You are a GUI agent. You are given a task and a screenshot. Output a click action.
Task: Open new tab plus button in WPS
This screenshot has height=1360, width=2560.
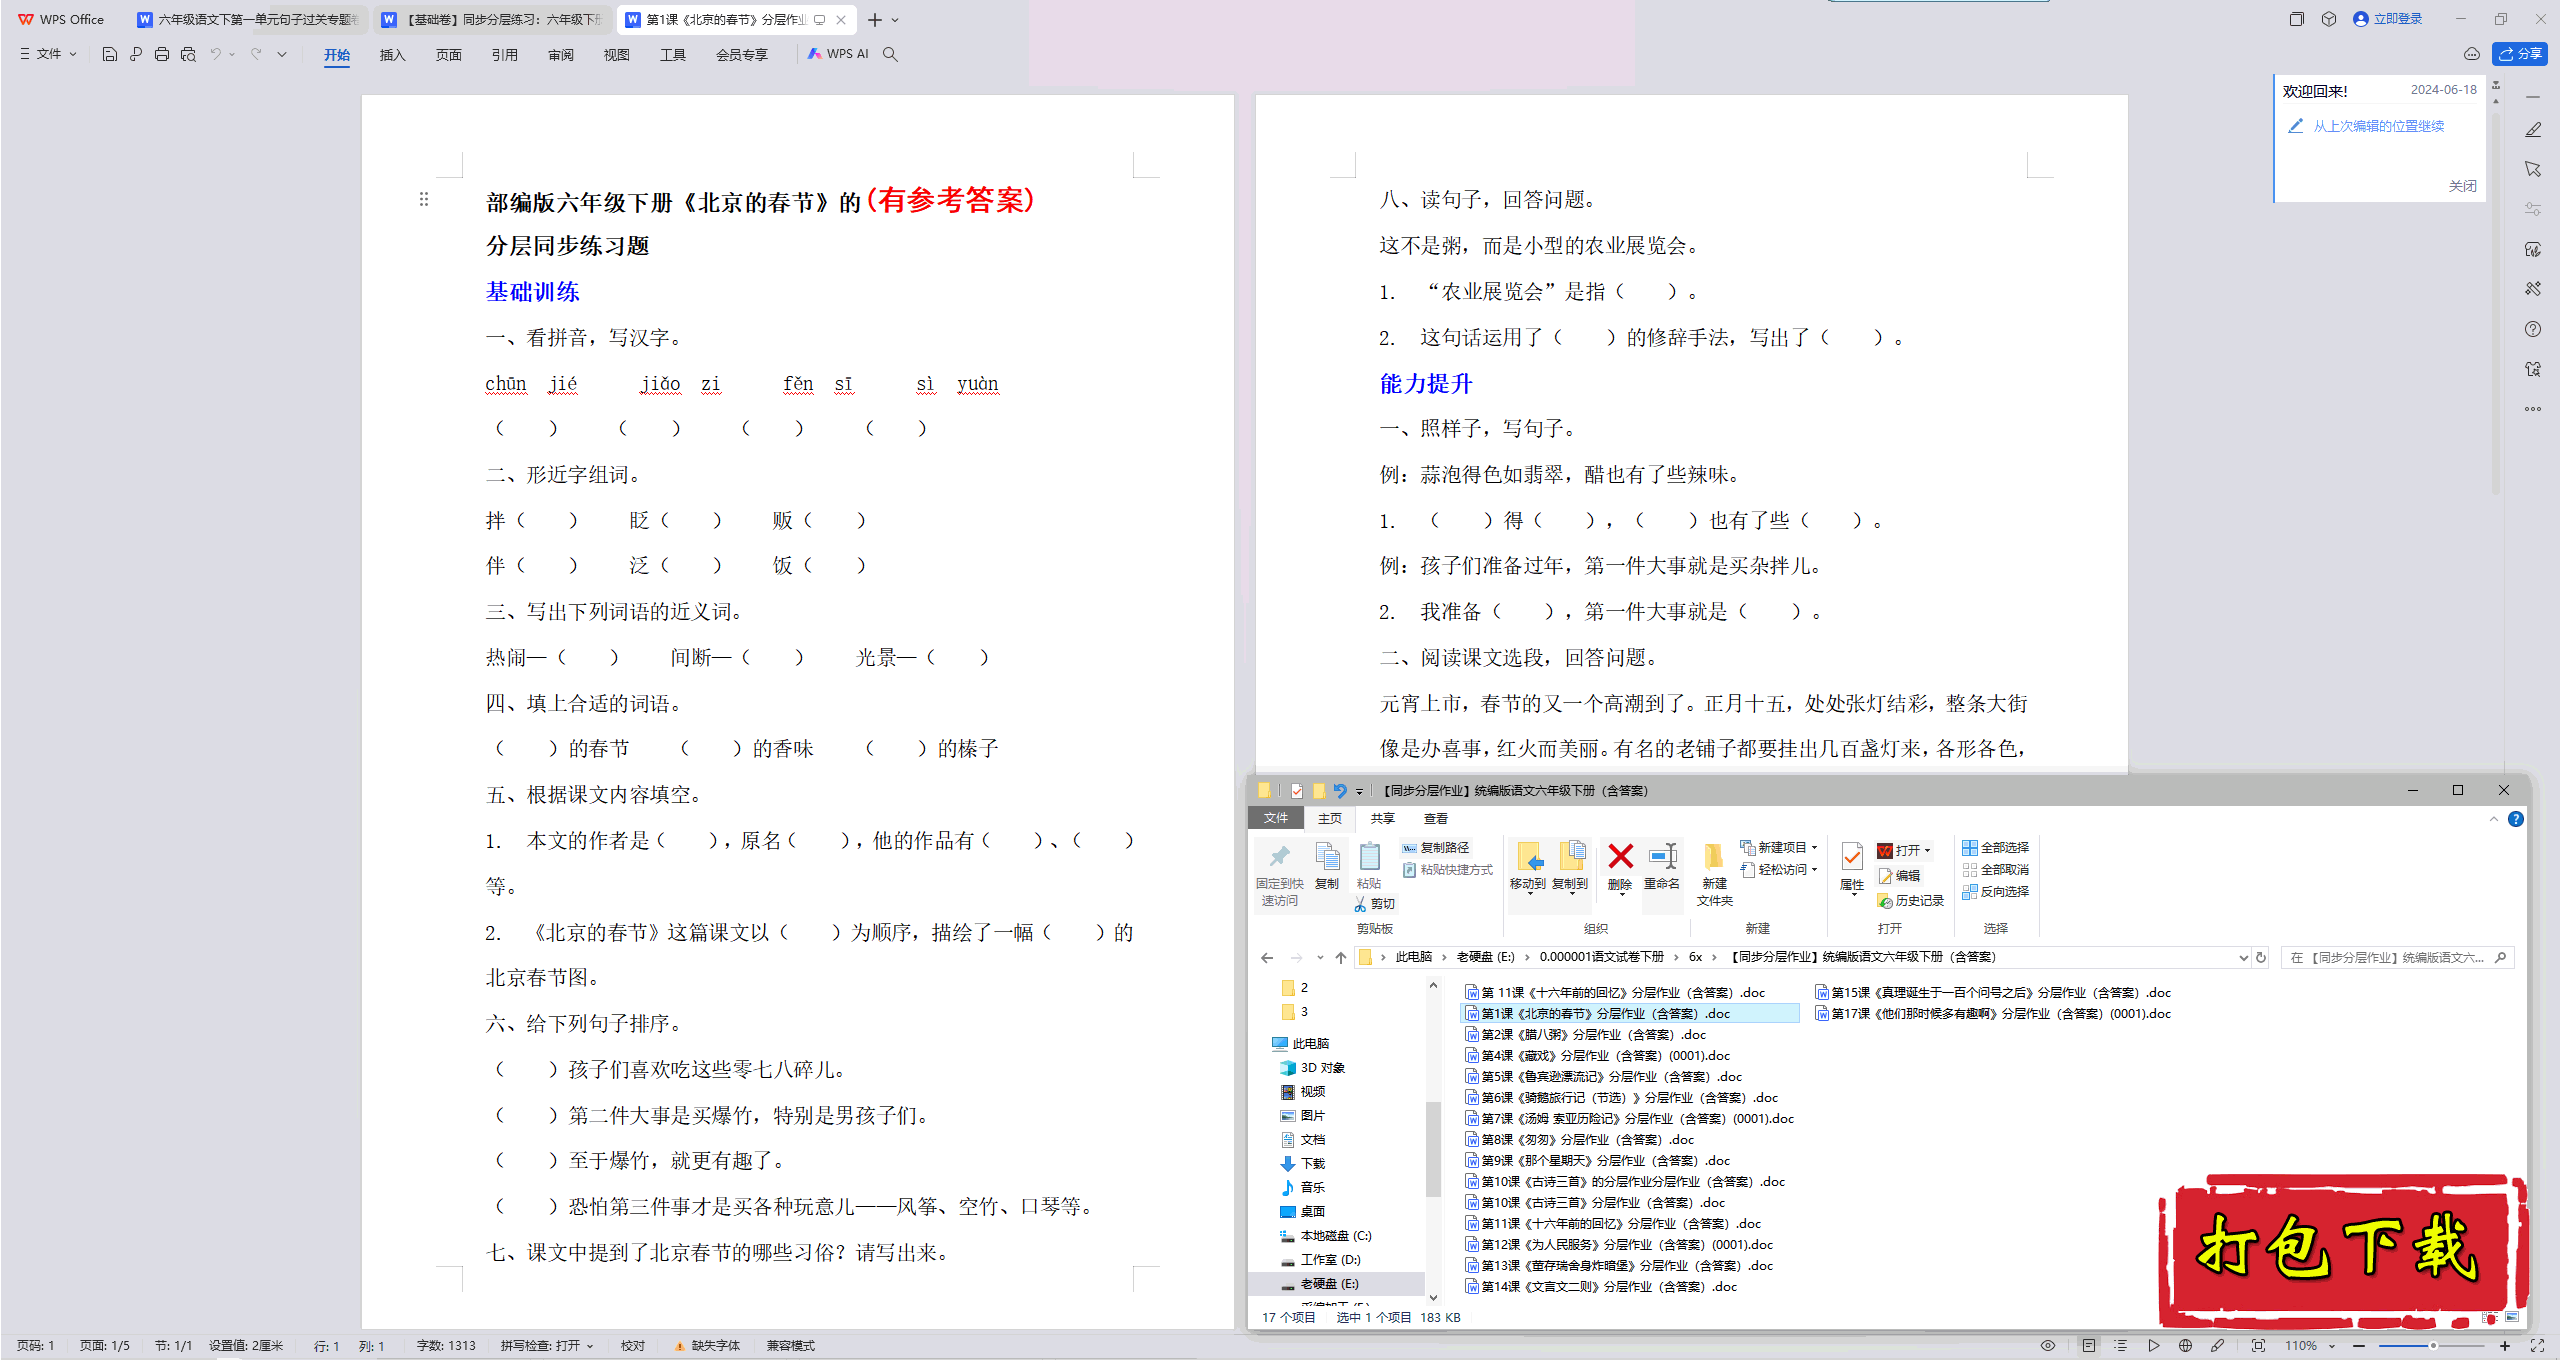[x=875, y=20]
